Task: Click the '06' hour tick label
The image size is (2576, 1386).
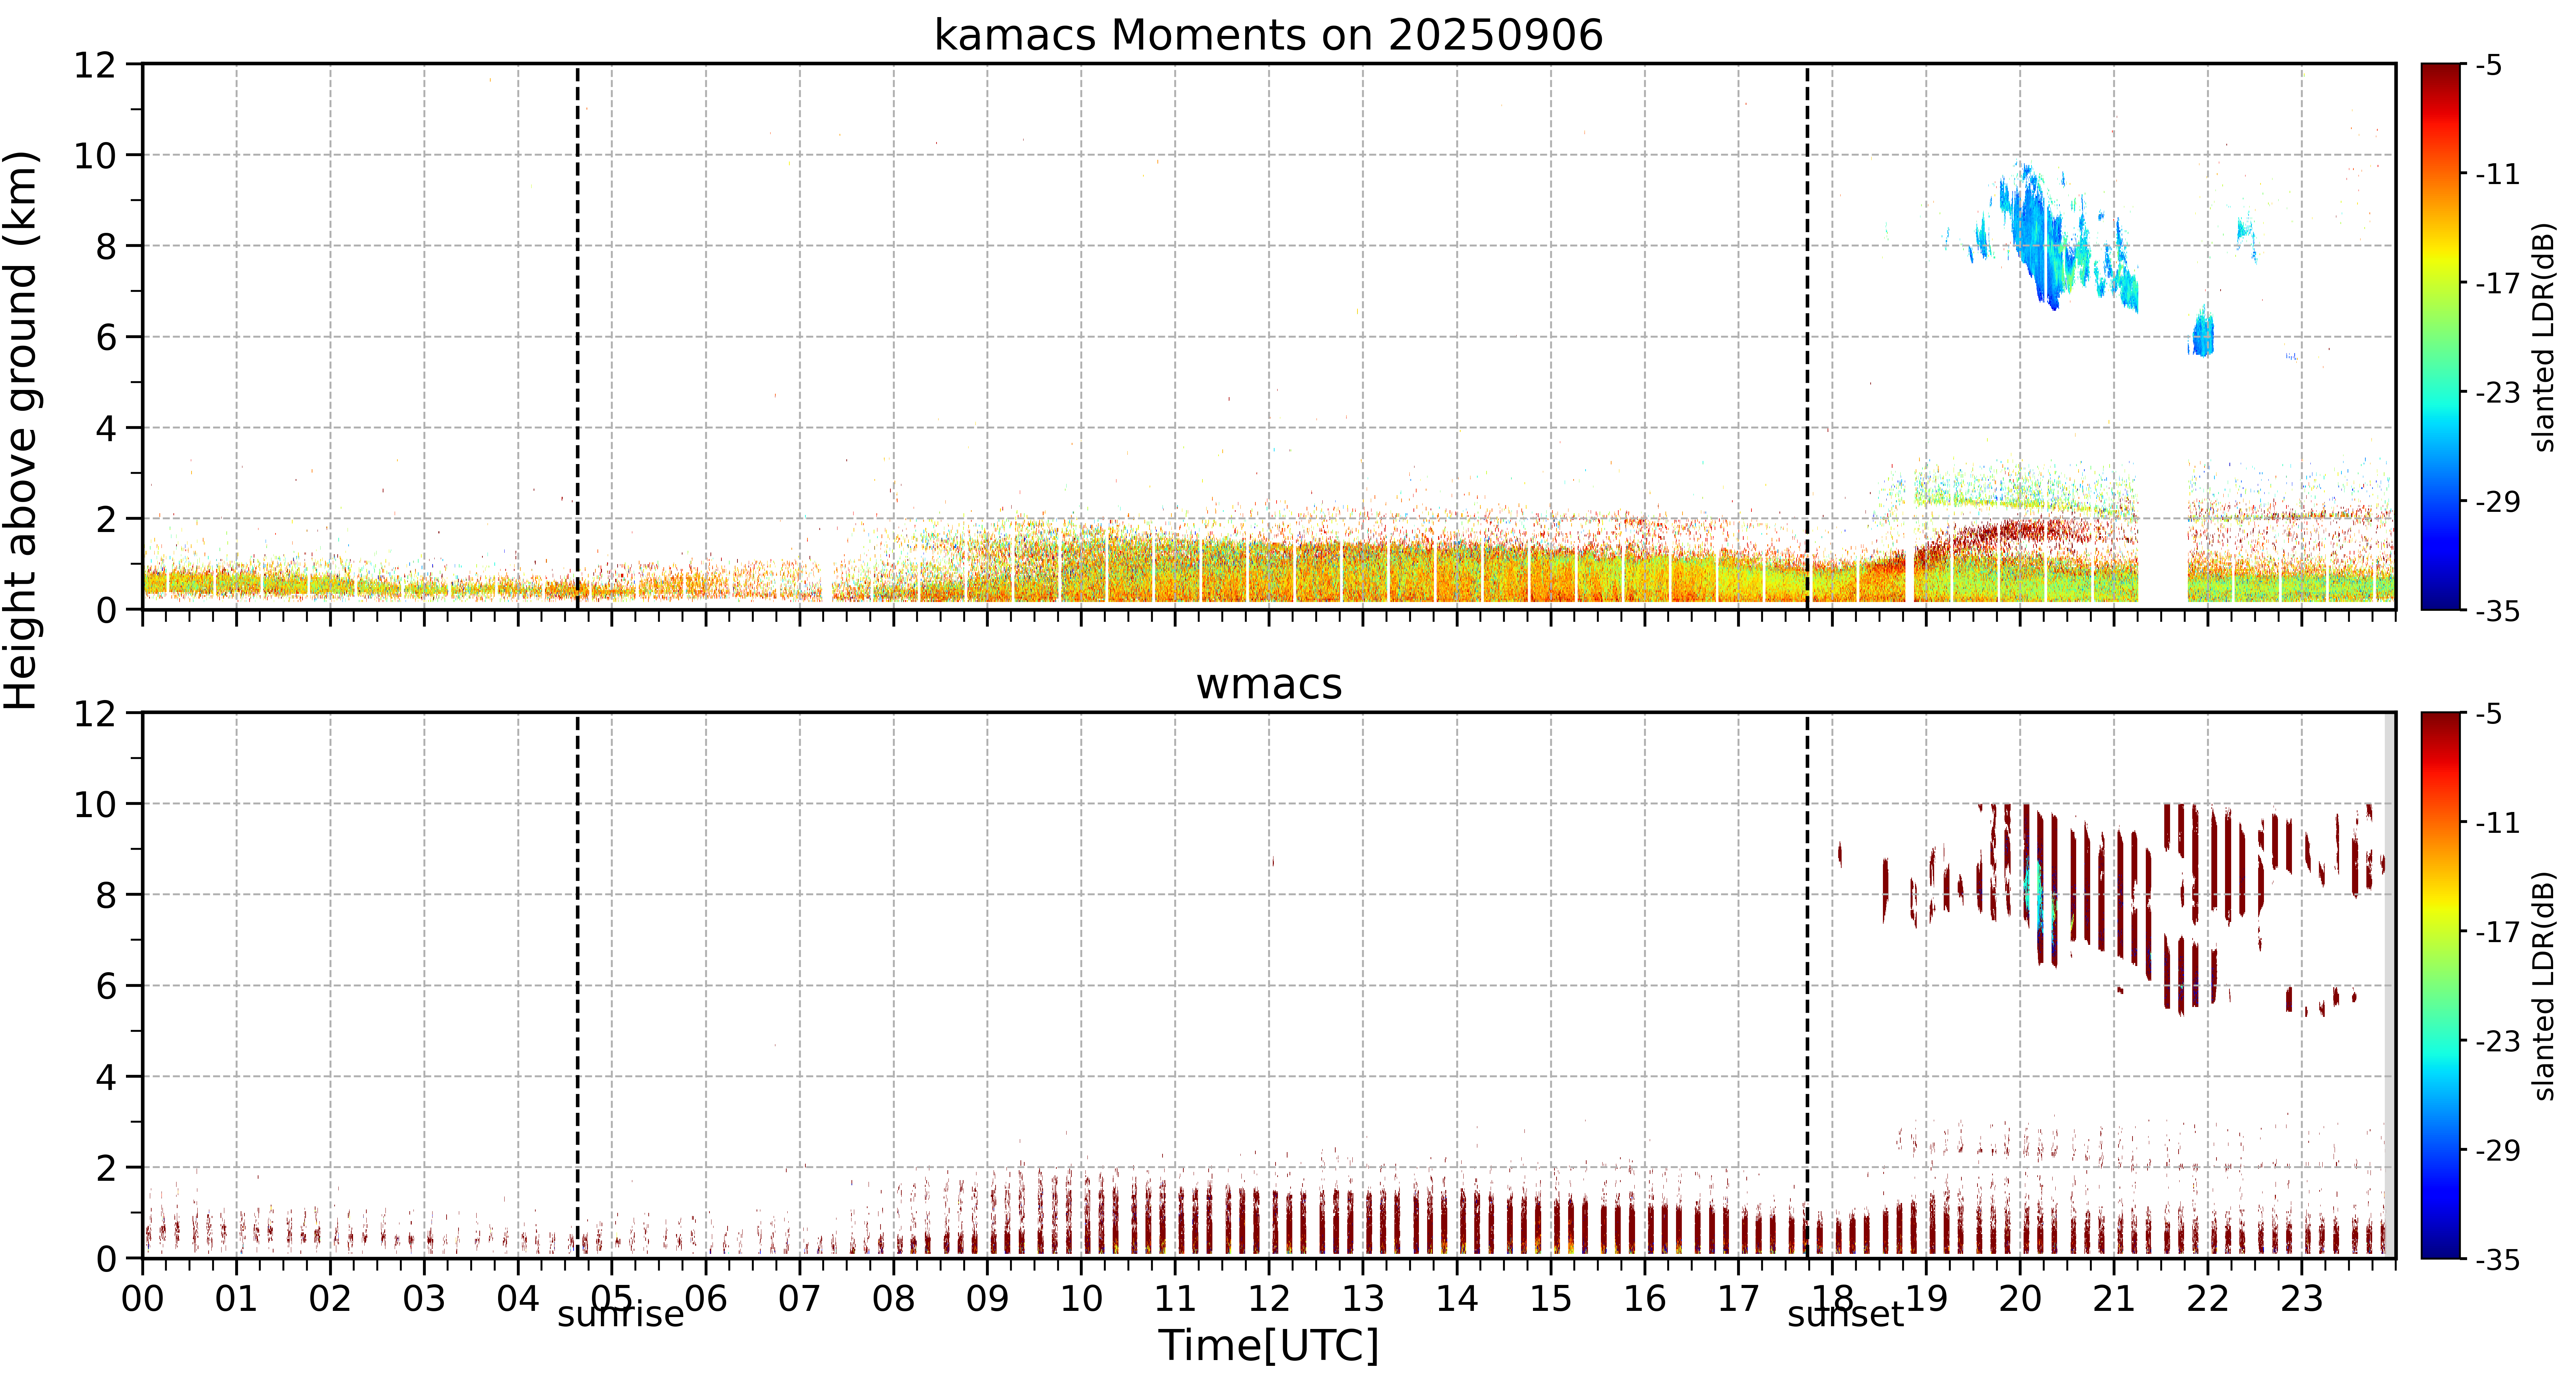Action: pos(706,1299)
